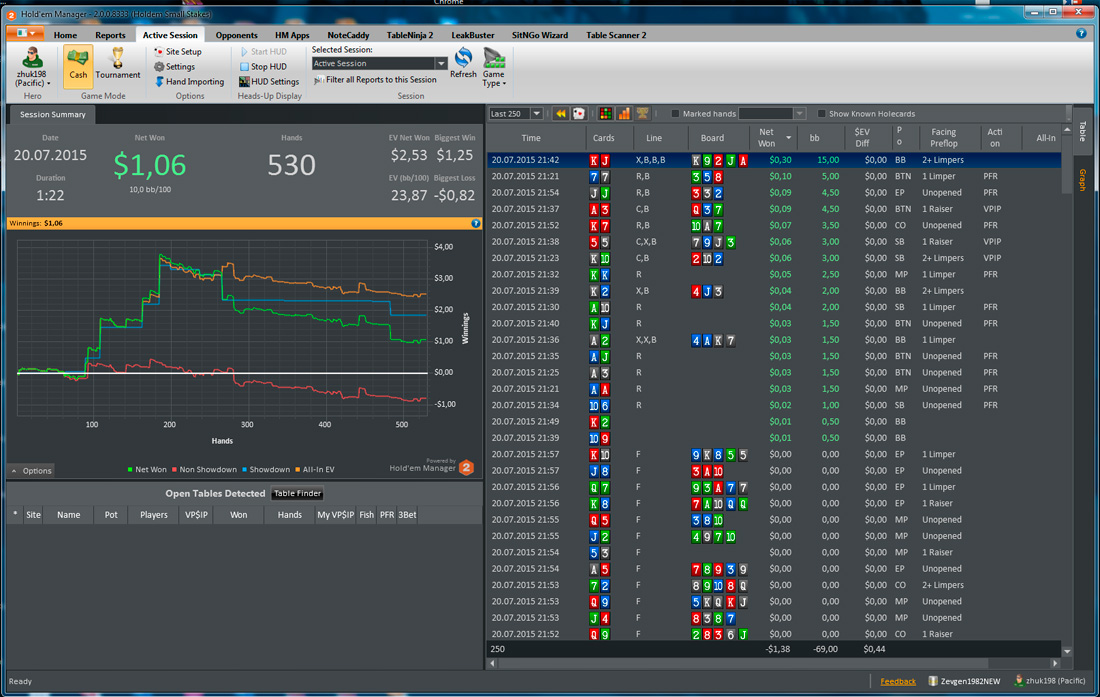Viewport: 1100px width, 697px height.
Task: Click the blue help icon on Winnings bar
Action: point(476,224)
